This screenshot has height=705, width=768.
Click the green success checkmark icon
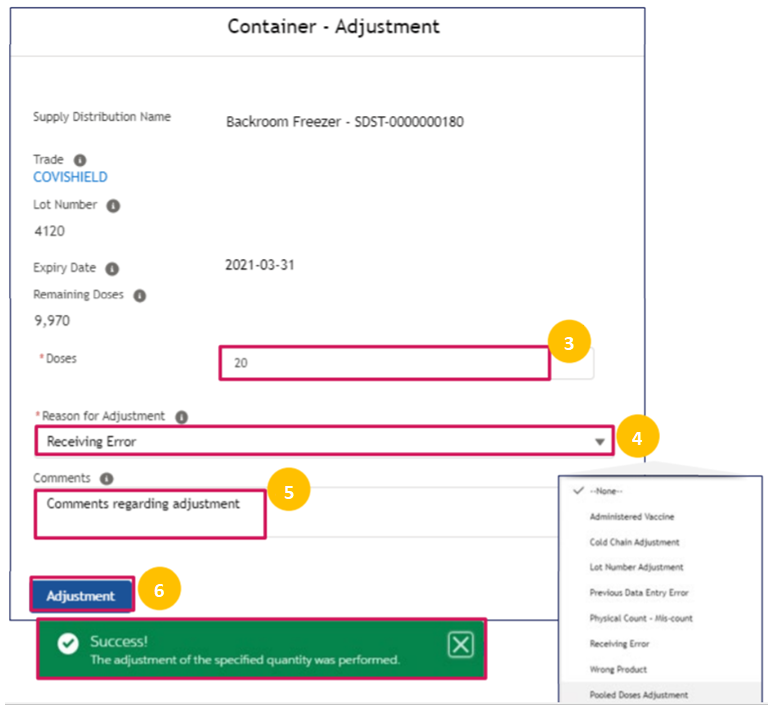coord(68,645)
